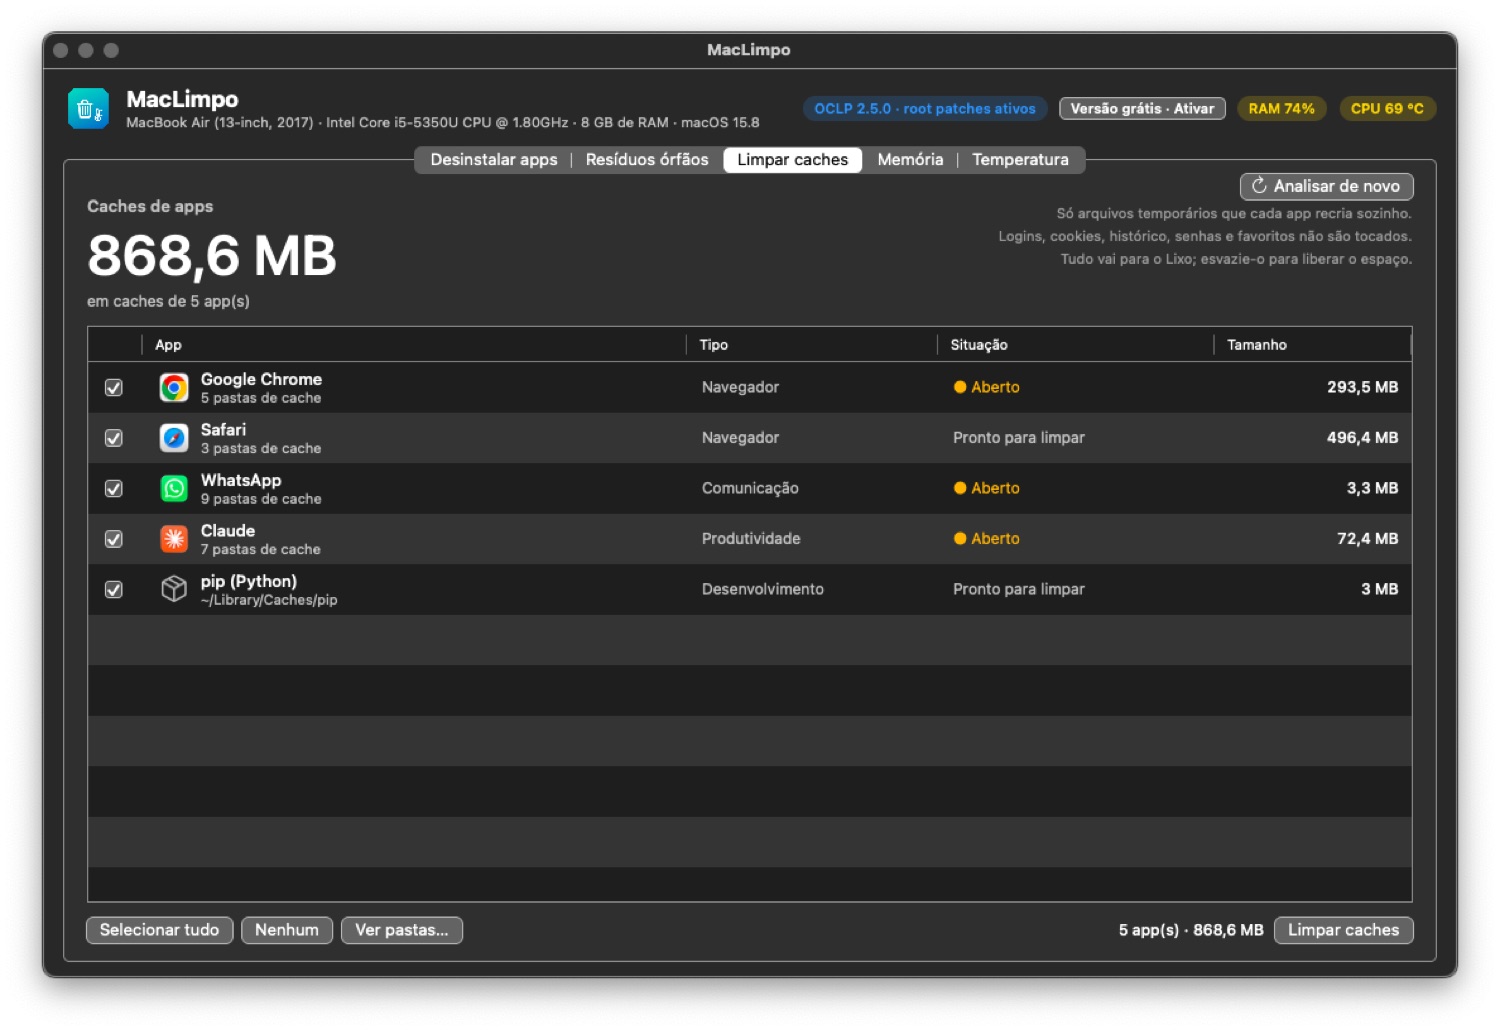Screen dimensions: 1500x1030
Task: Sort by the Situação column header
Action: pos(1075,345)
